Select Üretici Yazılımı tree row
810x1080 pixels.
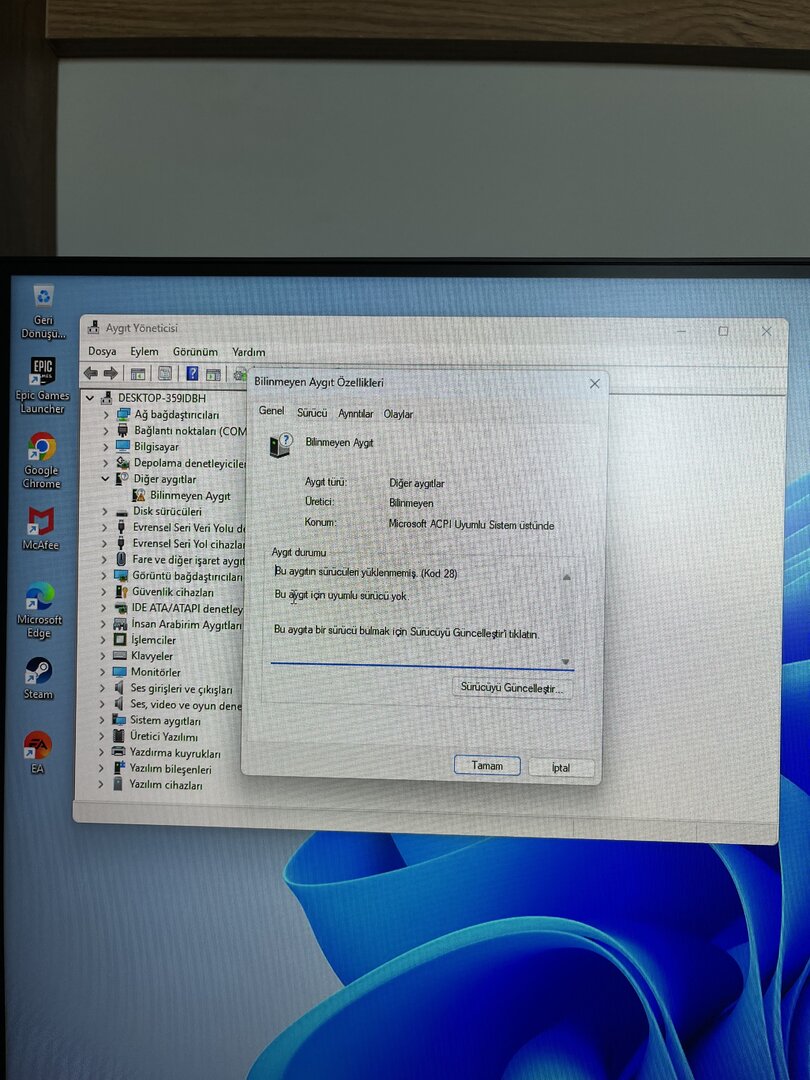(163, 736)
